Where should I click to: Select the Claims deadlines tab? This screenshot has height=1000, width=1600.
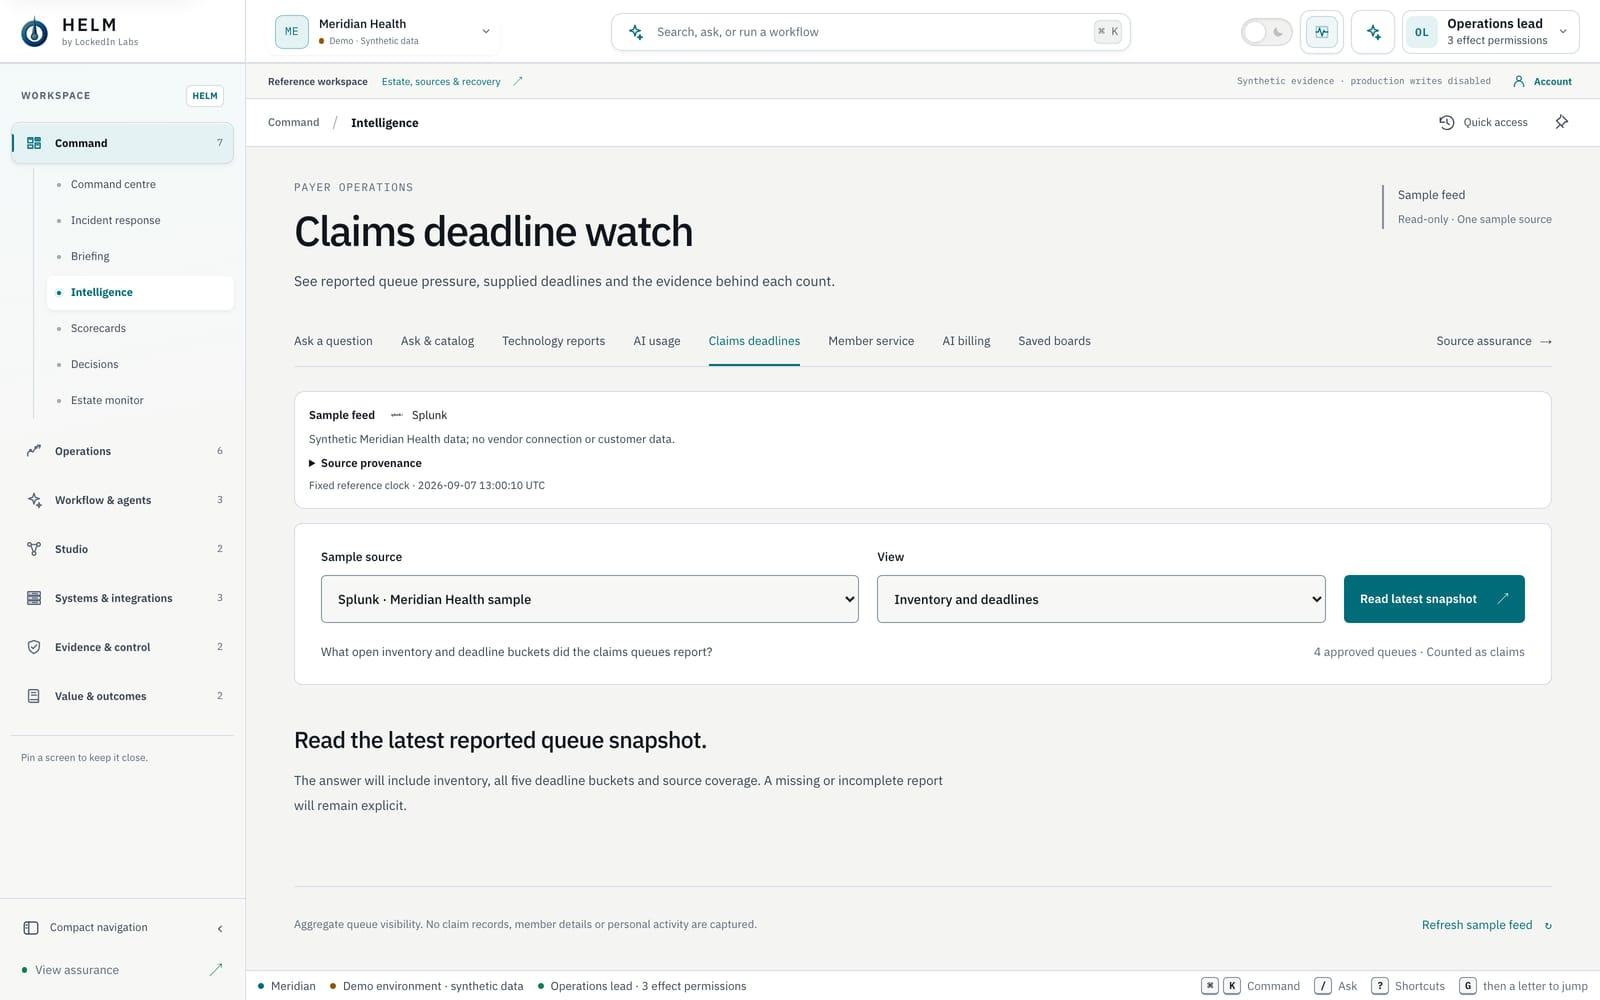[754, 341]
